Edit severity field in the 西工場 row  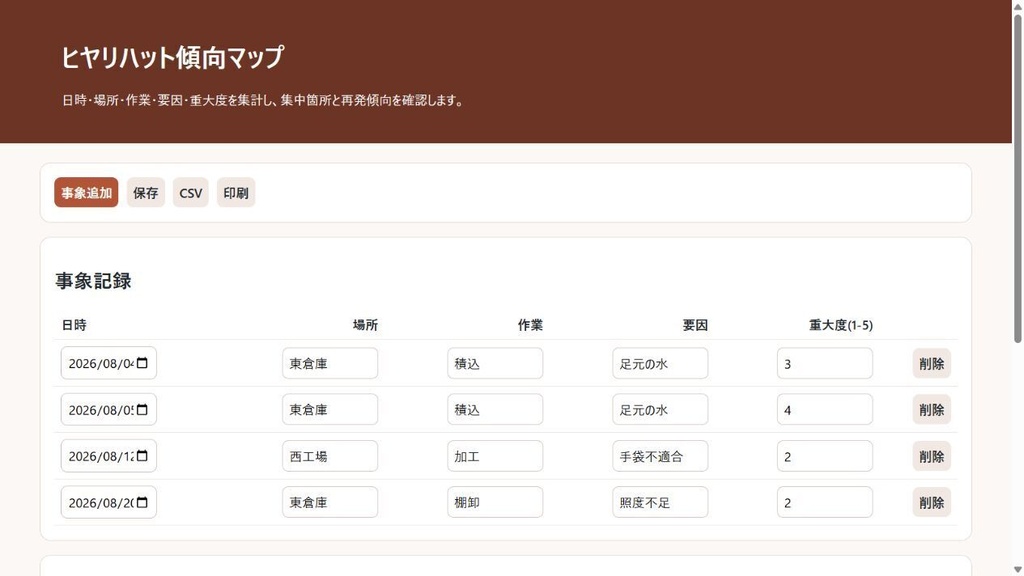pyautogui.click(x=825, y=456)
